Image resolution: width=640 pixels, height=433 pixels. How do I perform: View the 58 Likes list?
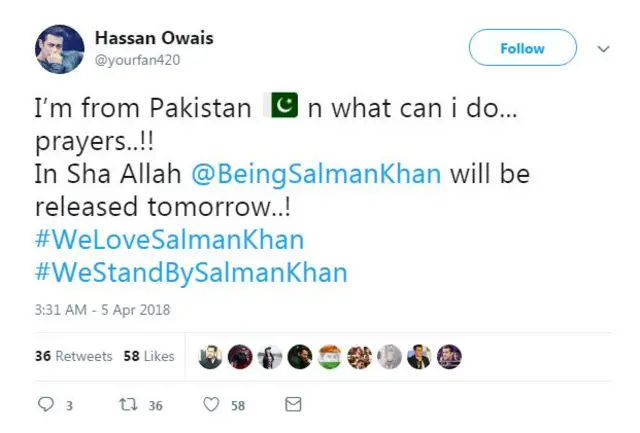tap(149, 356)
